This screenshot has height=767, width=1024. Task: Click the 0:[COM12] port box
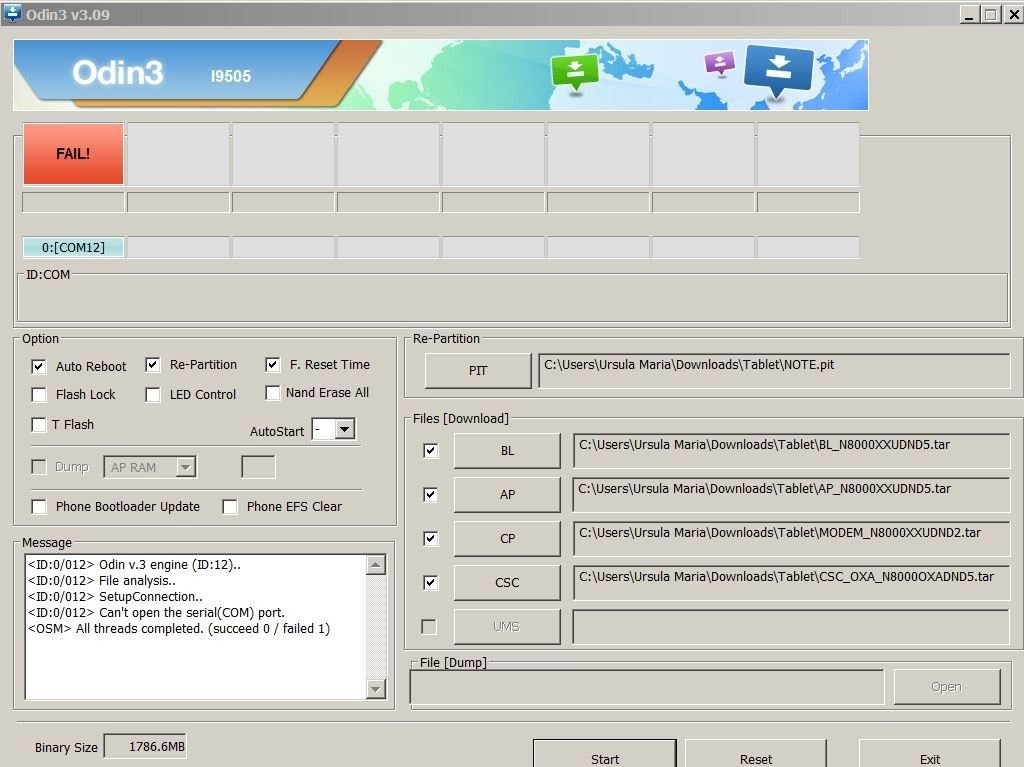(73, 248)
